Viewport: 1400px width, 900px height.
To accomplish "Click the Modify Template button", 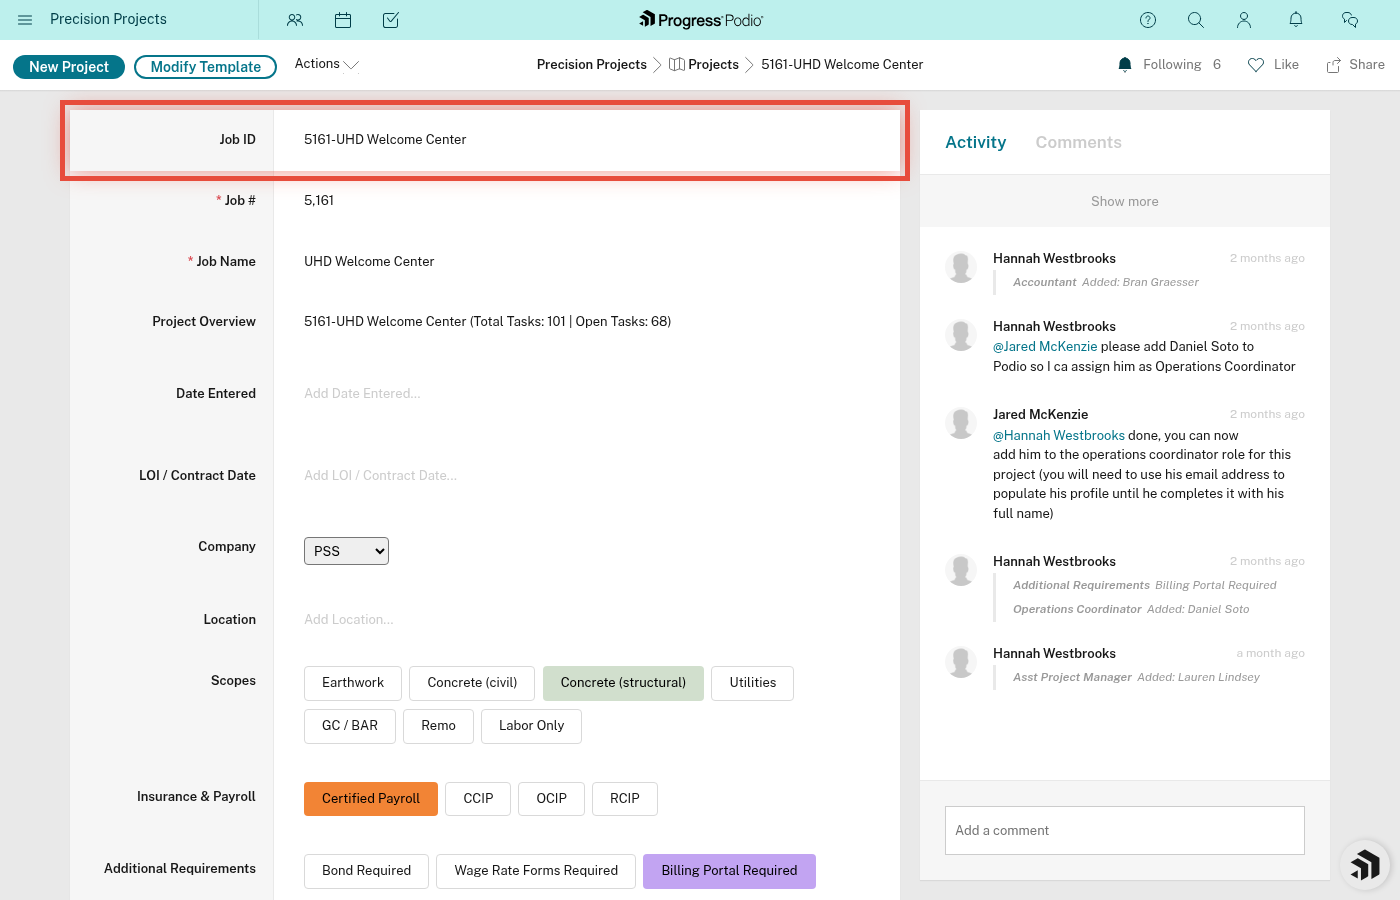I will [205, 67].
